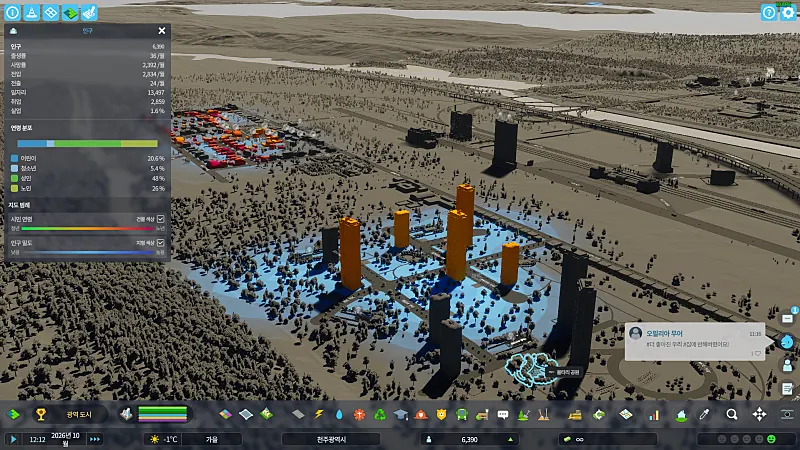Click the outlined park label on map
Image resolution: width=800 pixels, height=450 pixels.
[x=563, y=372]
